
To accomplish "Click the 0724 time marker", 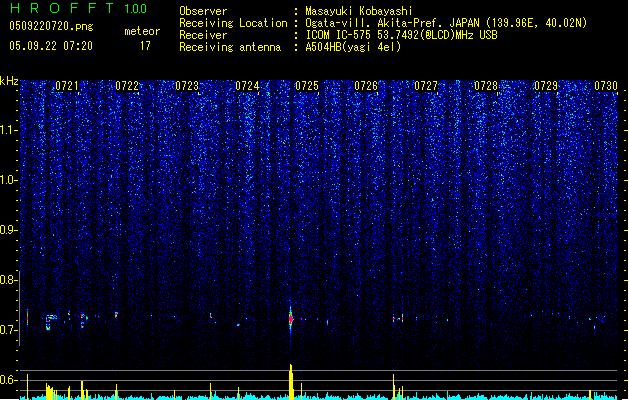I will [247, 86].
